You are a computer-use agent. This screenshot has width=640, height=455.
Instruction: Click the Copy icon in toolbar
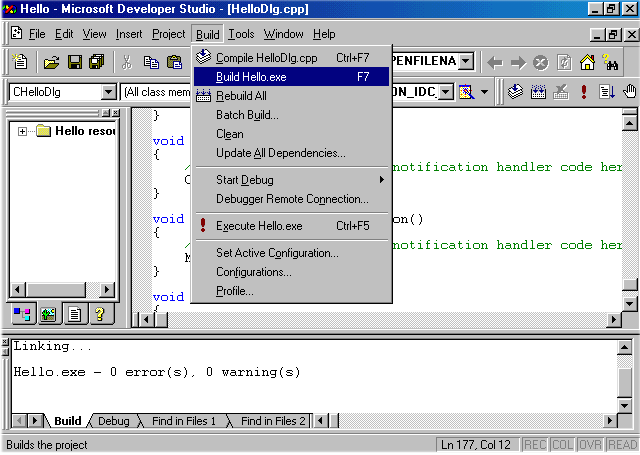click(151, 62)
